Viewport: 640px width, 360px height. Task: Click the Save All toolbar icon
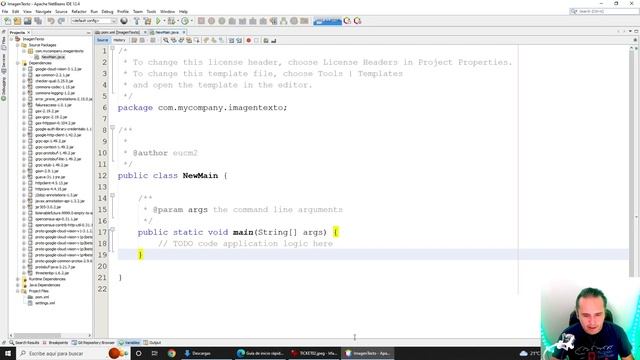(x=38, y=21)
